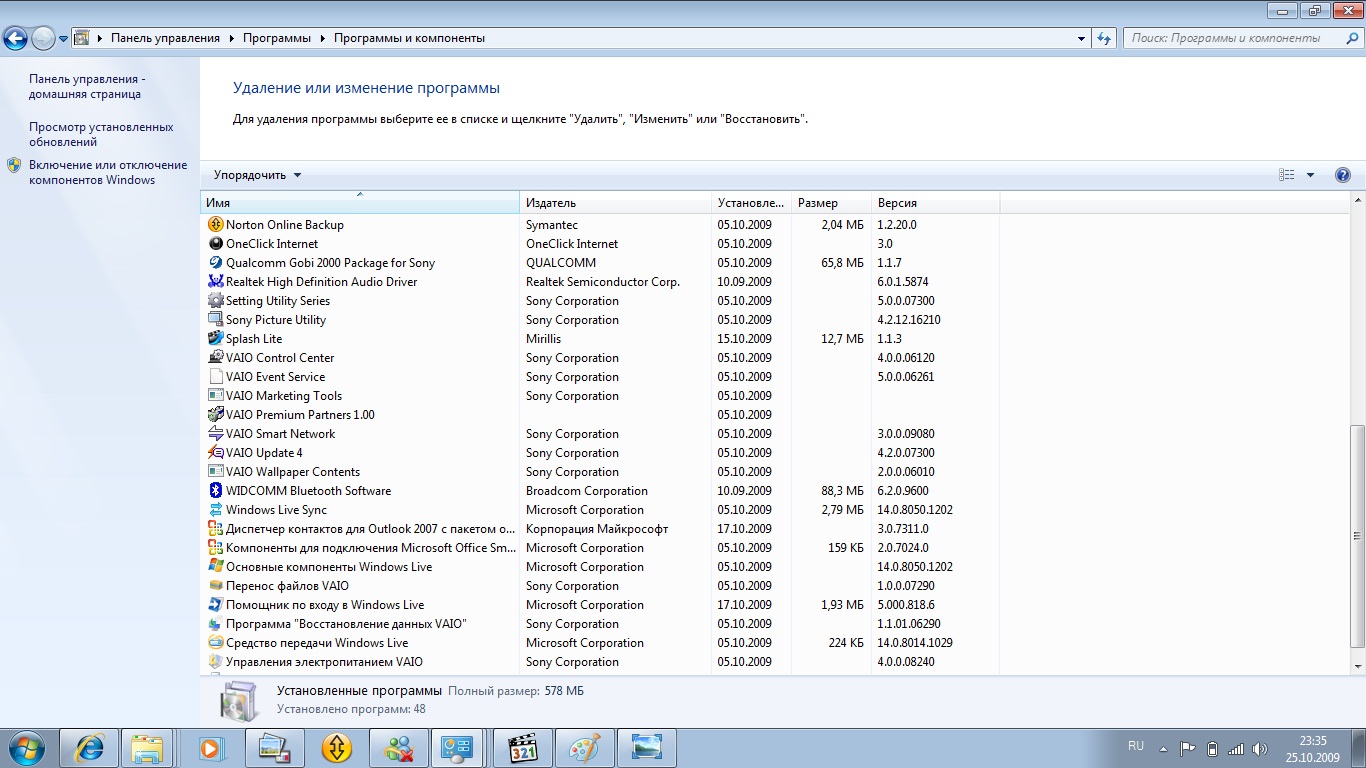
Task: Go back with the Back arrow
Action: point(15,39)
